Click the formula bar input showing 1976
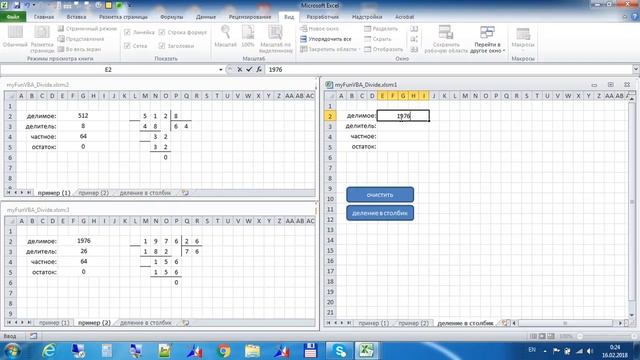This screenshot has width=640, height=360. [x=448, y=69]
